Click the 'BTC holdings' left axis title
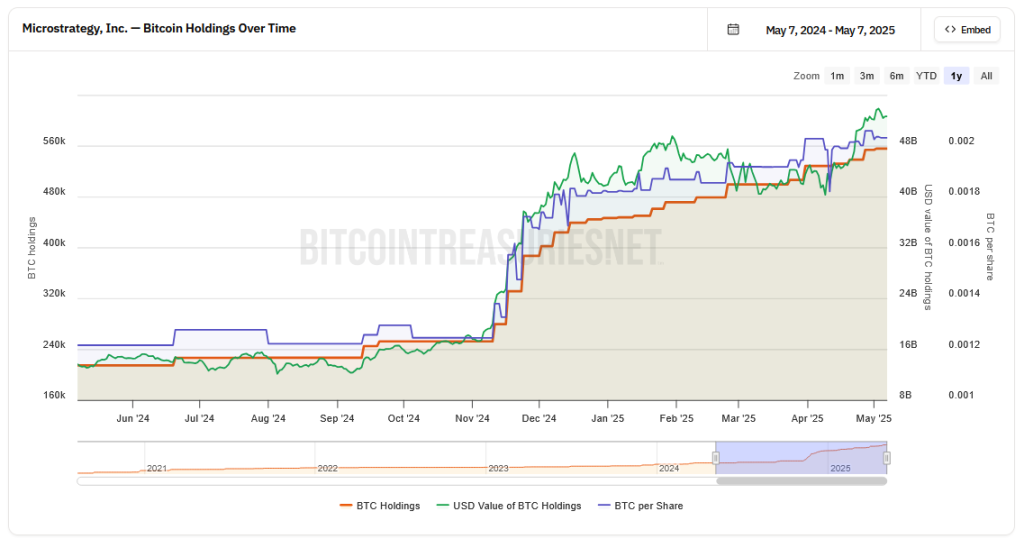 coord(31,248)
